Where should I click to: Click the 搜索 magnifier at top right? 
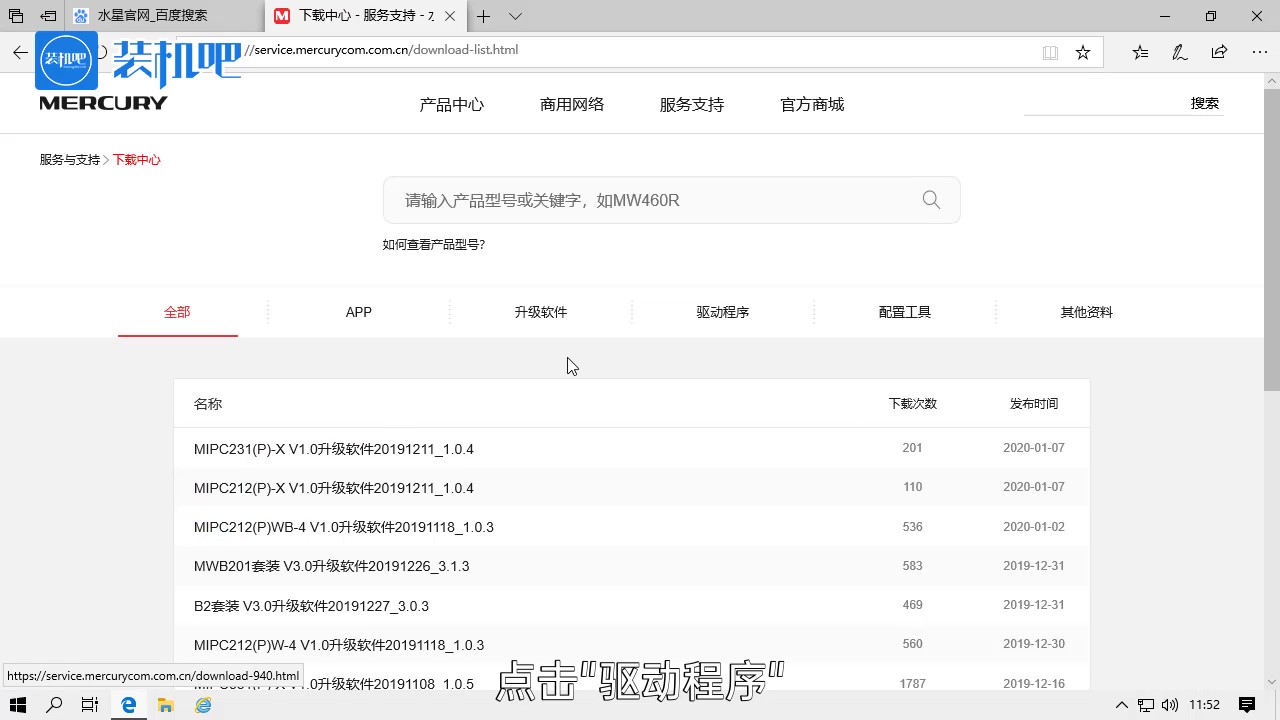(1204, 102)
